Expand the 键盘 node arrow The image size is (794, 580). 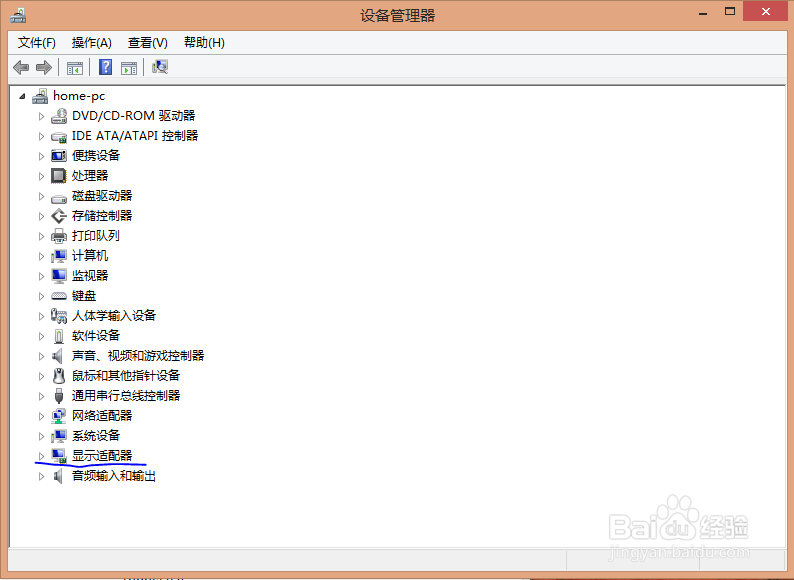pyautogui.click(x=41, y=296)
